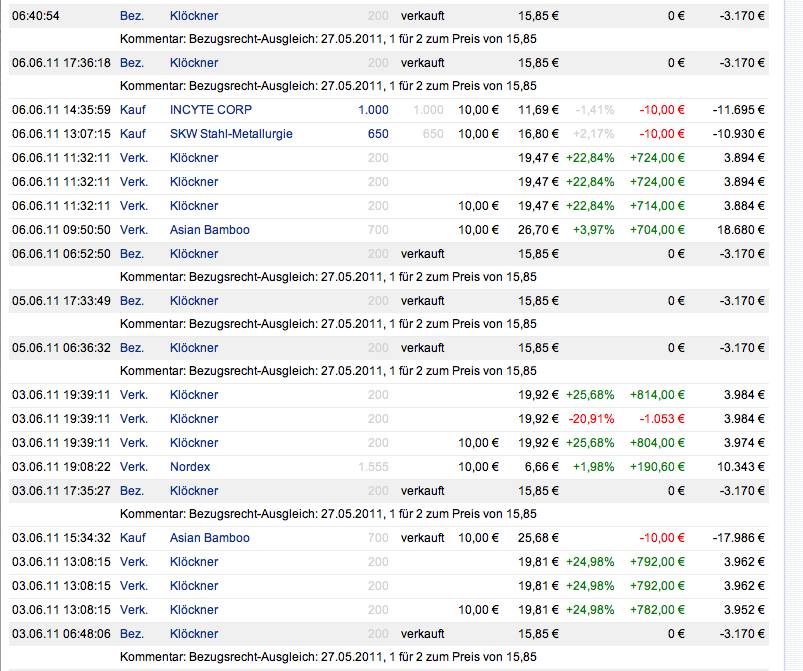
Task: Open Klöckner in the +782,00 € gain row
Action: click(194, 610)
